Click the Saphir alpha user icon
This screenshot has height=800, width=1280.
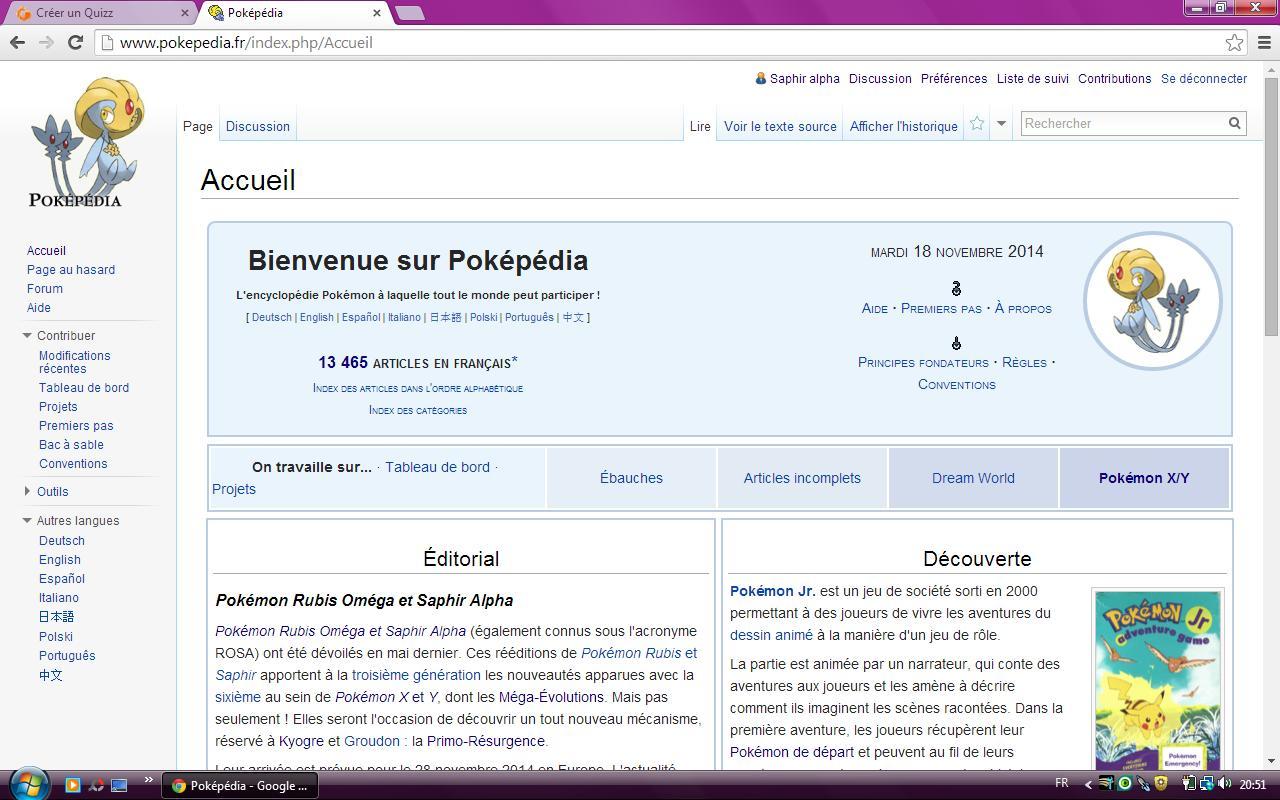point(760,78)
